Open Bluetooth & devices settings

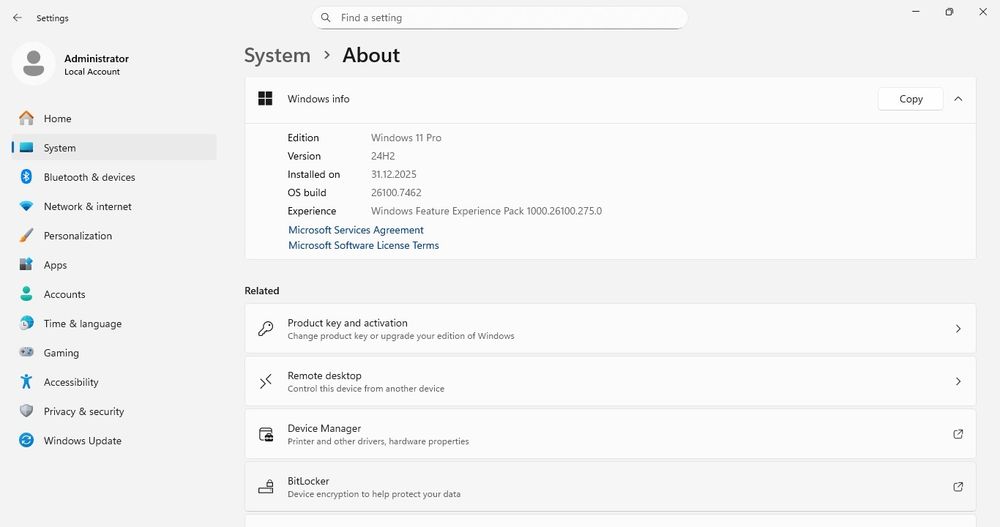point(114,177)
